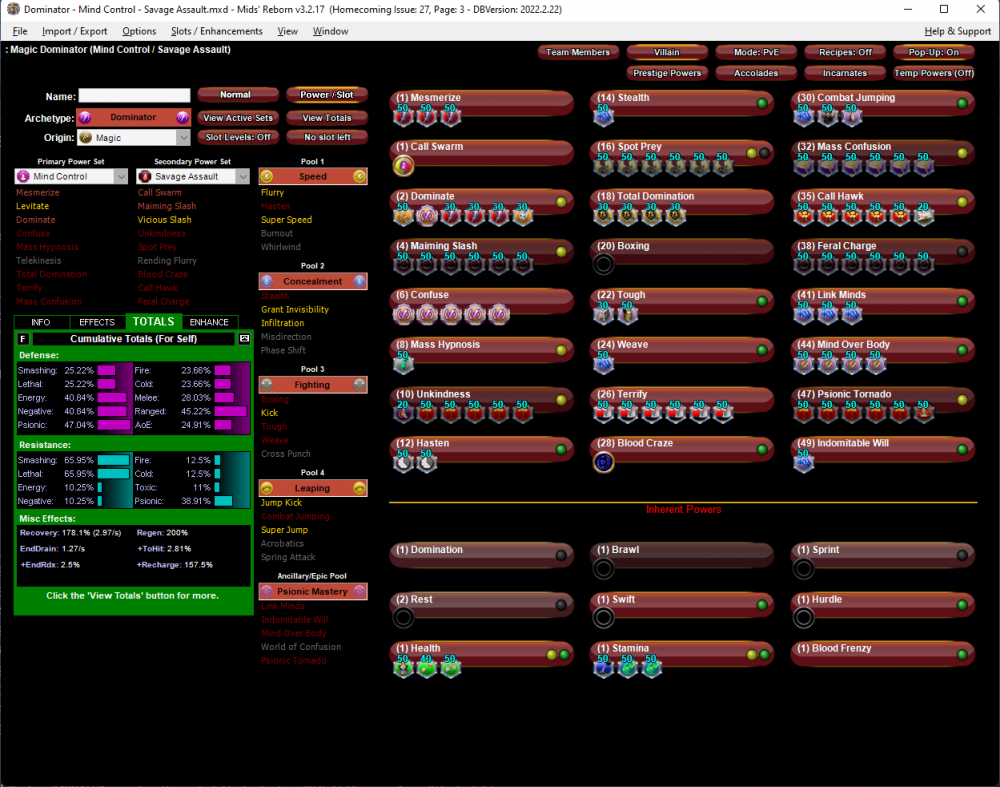Toggle the green indicator on Hasten
Viewport: 1000px width, 787px height.
[562, 449]
